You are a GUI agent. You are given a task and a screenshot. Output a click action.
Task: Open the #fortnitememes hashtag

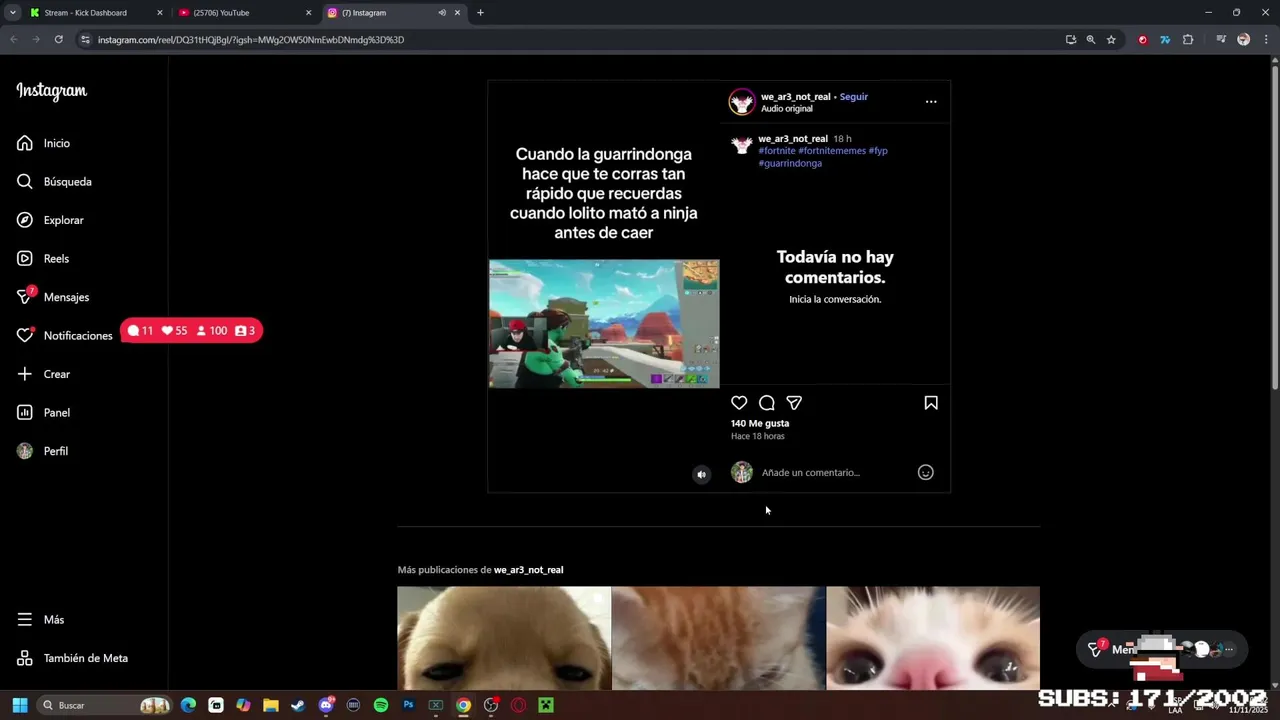pos(832,151)
